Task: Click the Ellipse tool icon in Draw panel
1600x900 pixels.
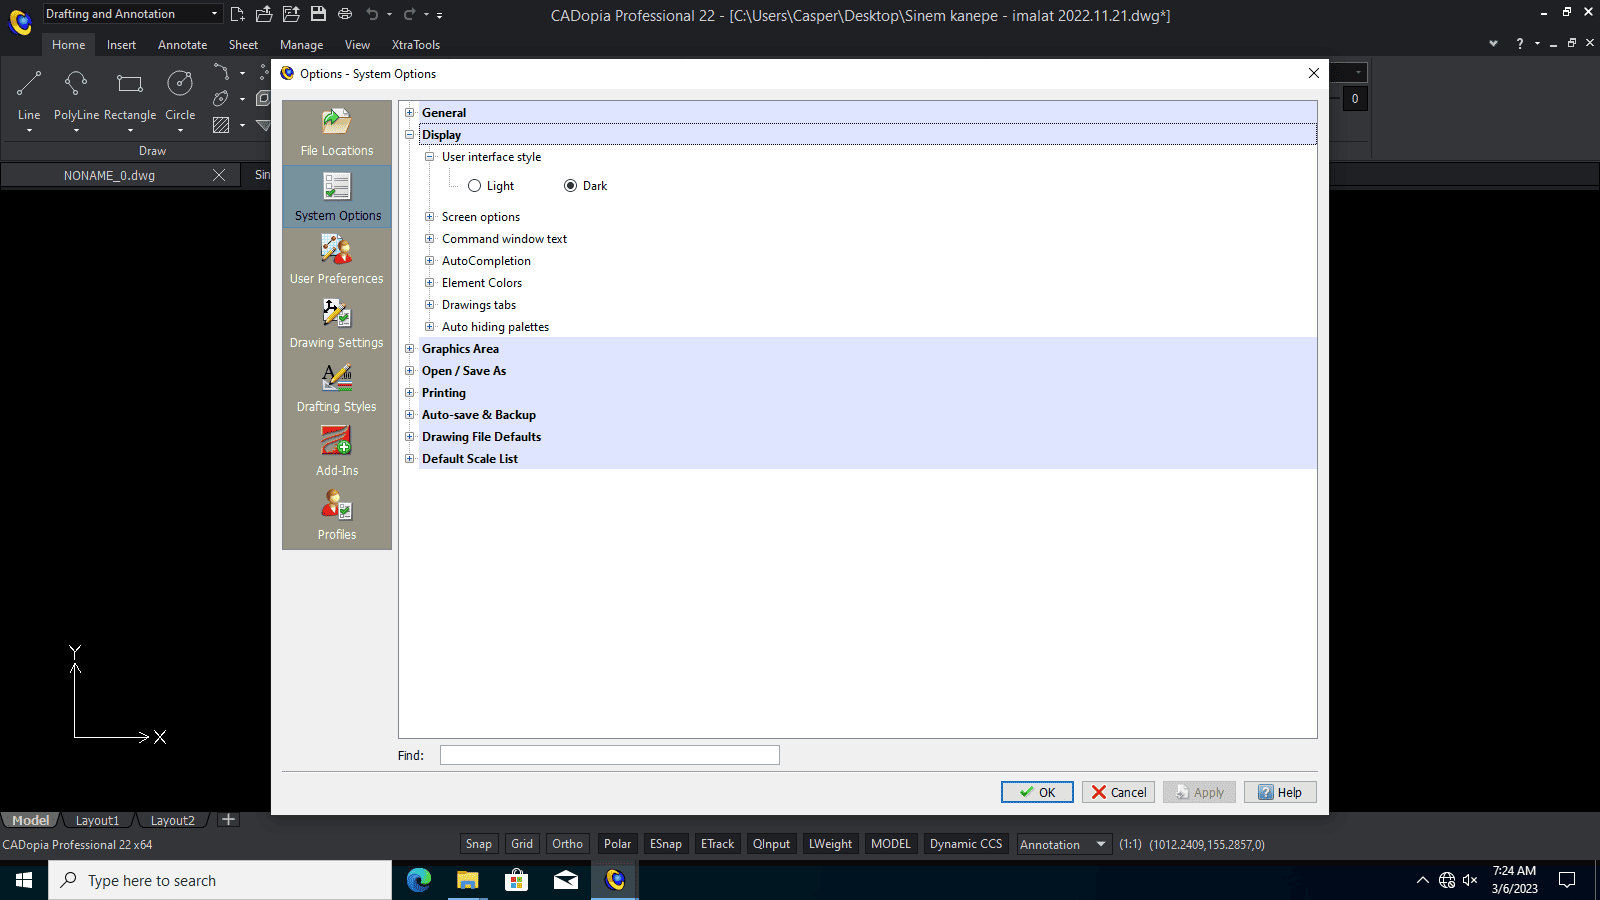Action: 221,98
